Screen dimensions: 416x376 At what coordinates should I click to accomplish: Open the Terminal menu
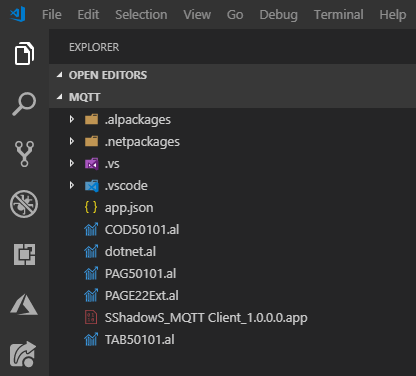click(339, 15)
